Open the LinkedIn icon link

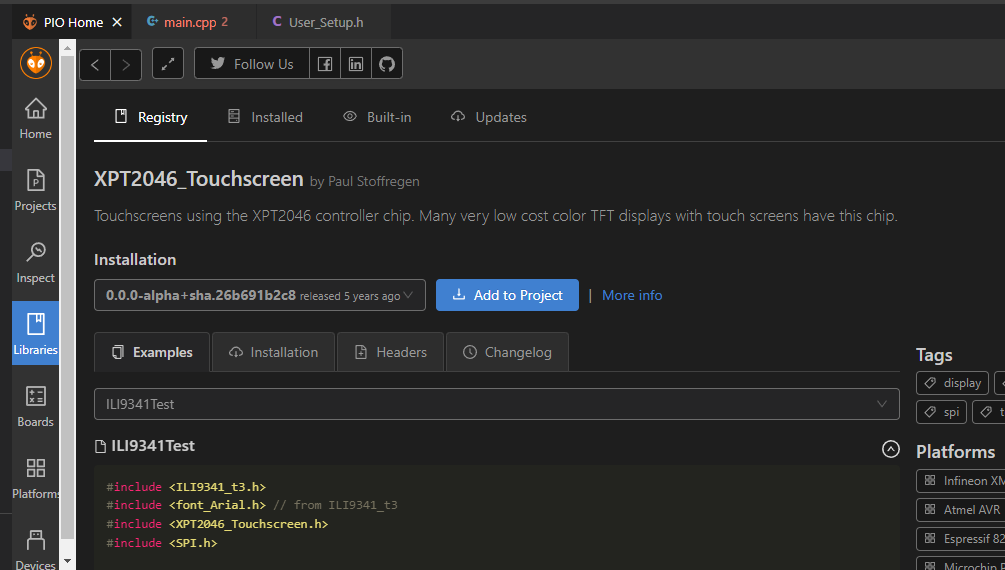click(356, 63)
